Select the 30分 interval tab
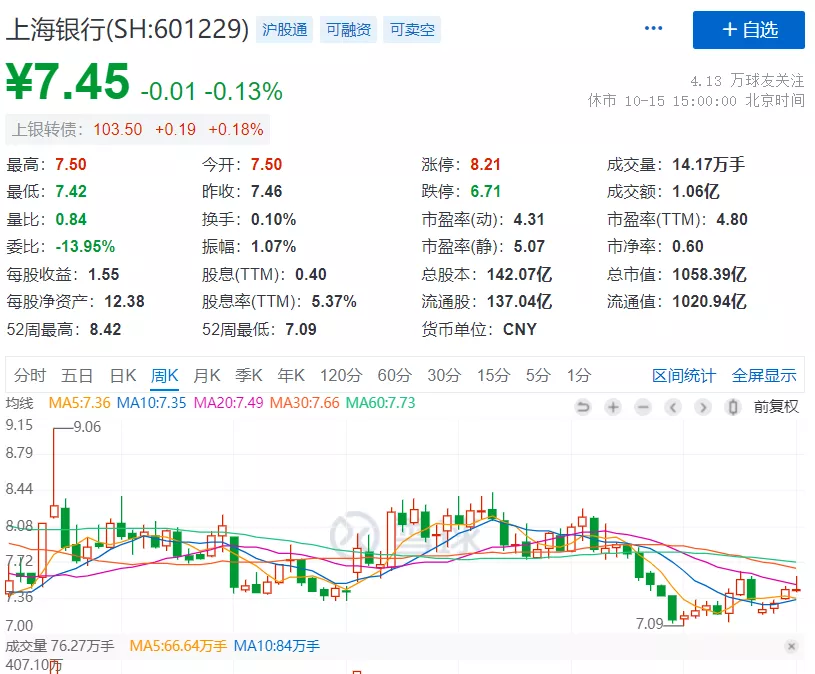Image resolution: width=815 pixels, height=674 pixels. [444, 375]
